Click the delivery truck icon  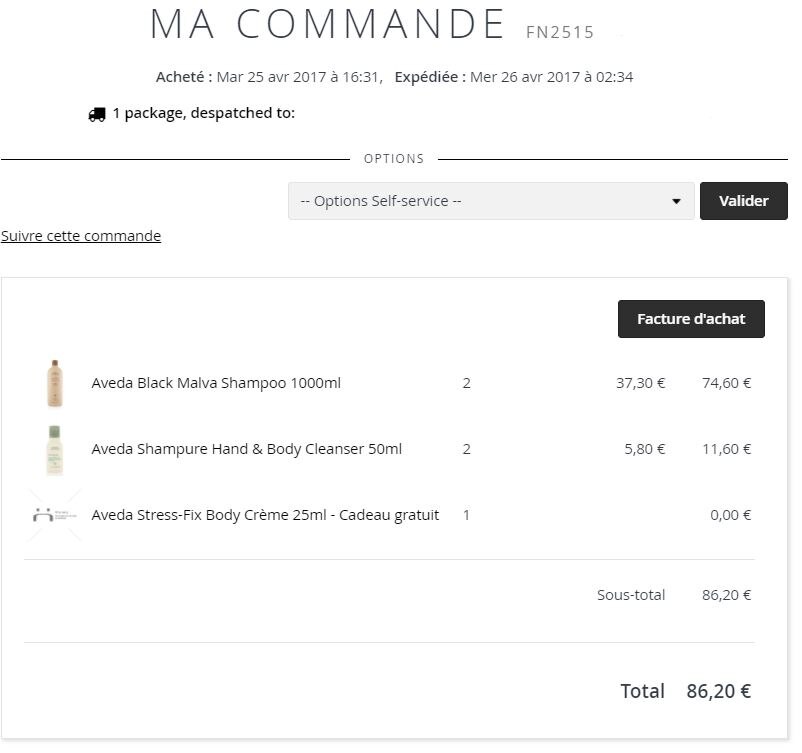(97, 114)
